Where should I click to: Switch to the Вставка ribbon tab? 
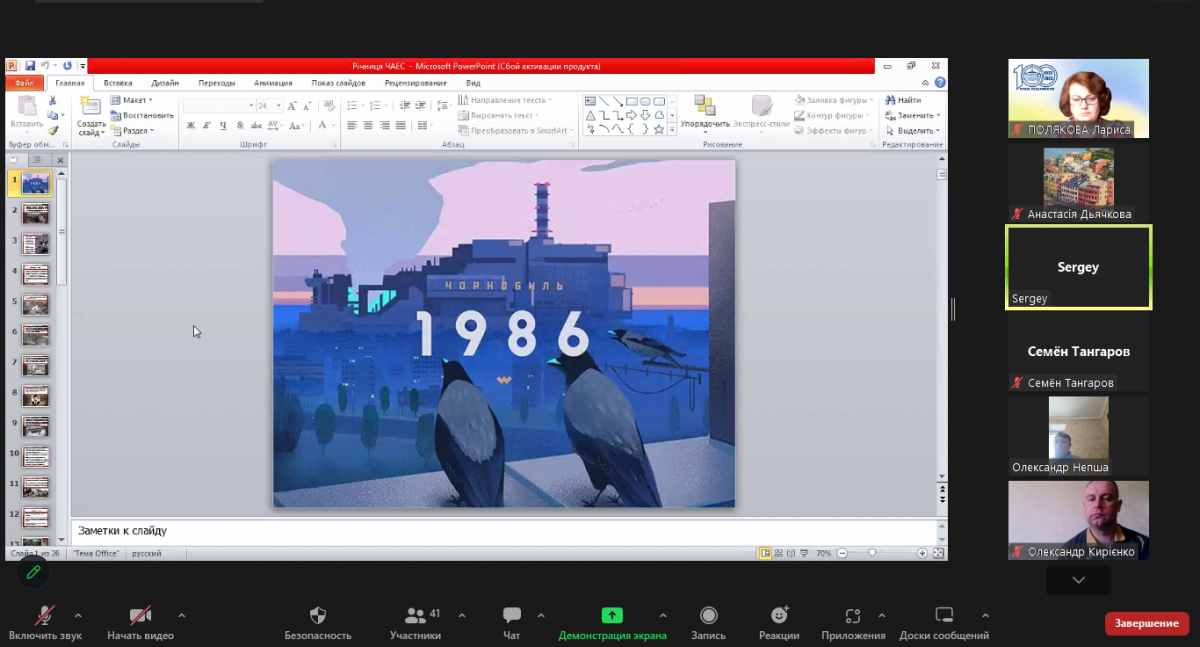pyautogui.click(x=118, y=83)
